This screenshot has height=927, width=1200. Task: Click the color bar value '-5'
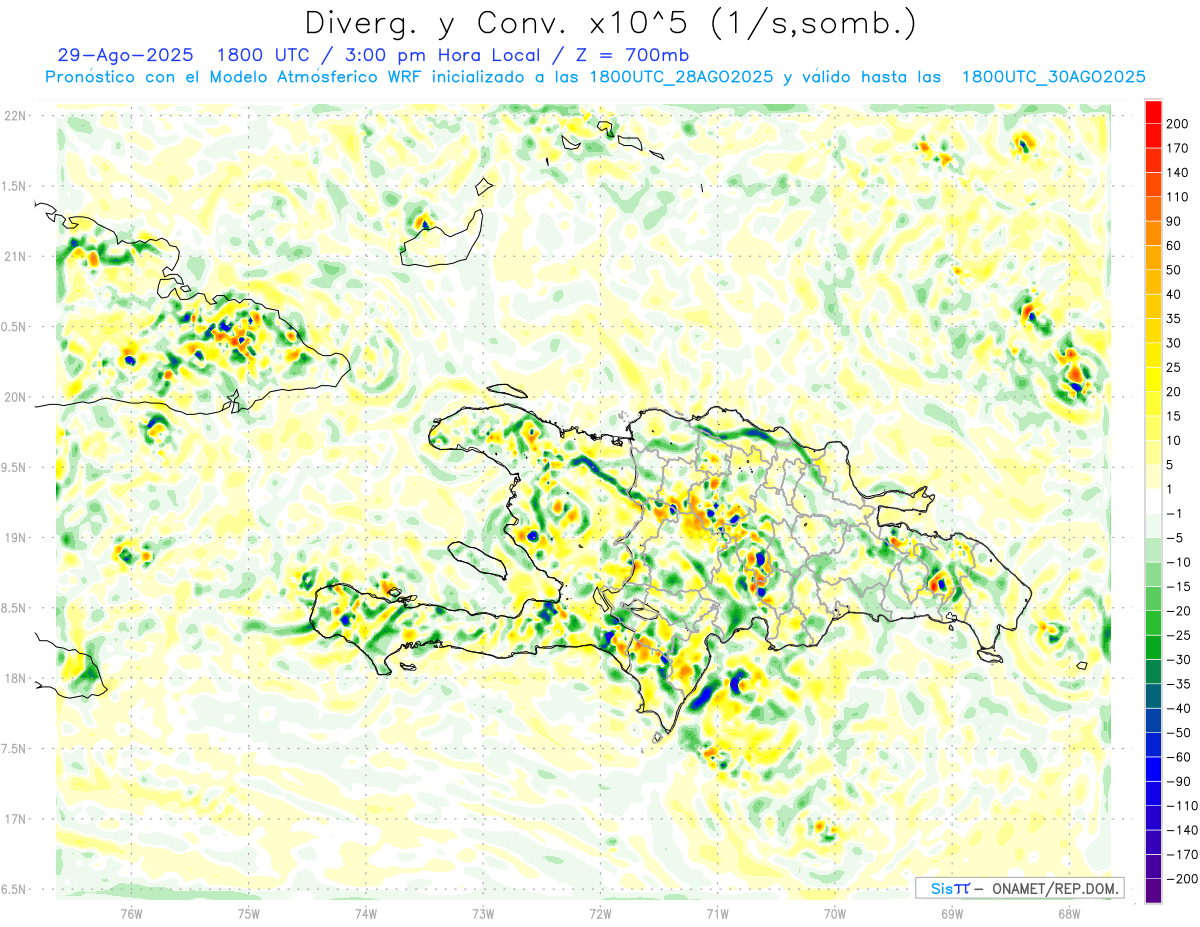pyautogui.click(x=1174, y=538)
